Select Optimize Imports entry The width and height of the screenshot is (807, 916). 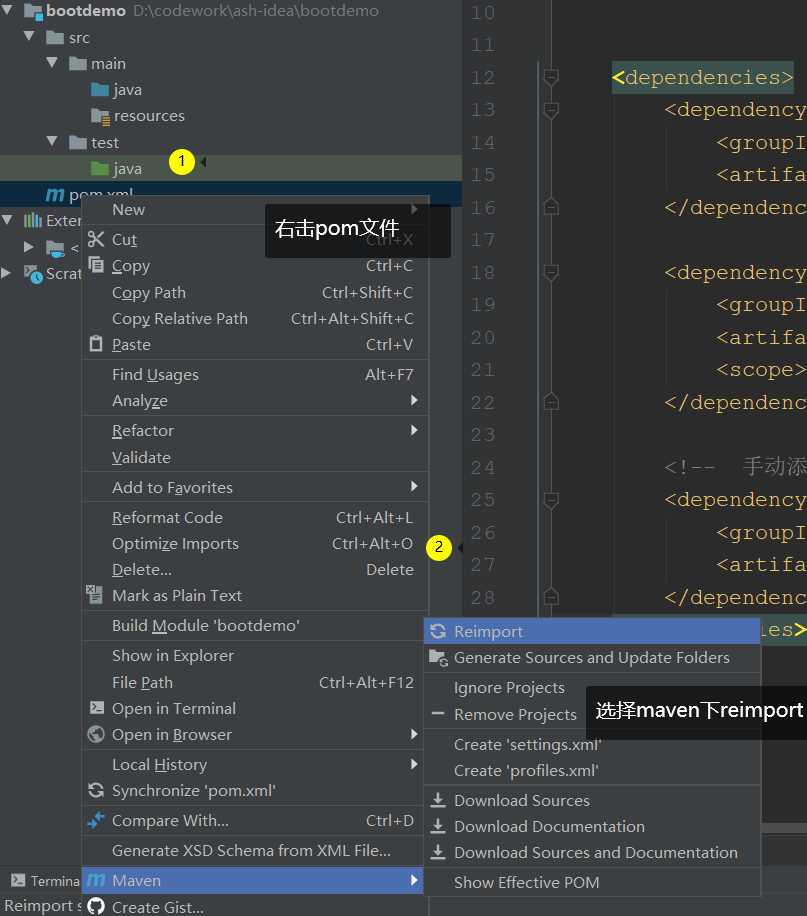click(255, 543)
